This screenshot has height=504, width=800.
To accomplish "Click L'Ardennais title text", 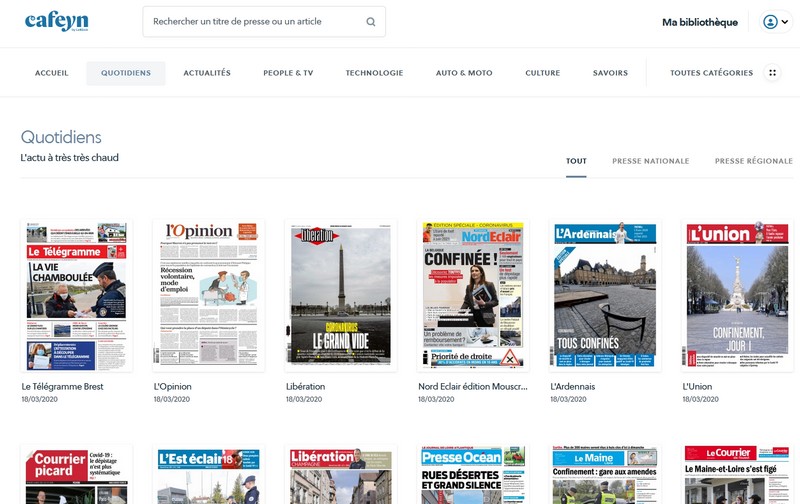I will coord(572,387).
